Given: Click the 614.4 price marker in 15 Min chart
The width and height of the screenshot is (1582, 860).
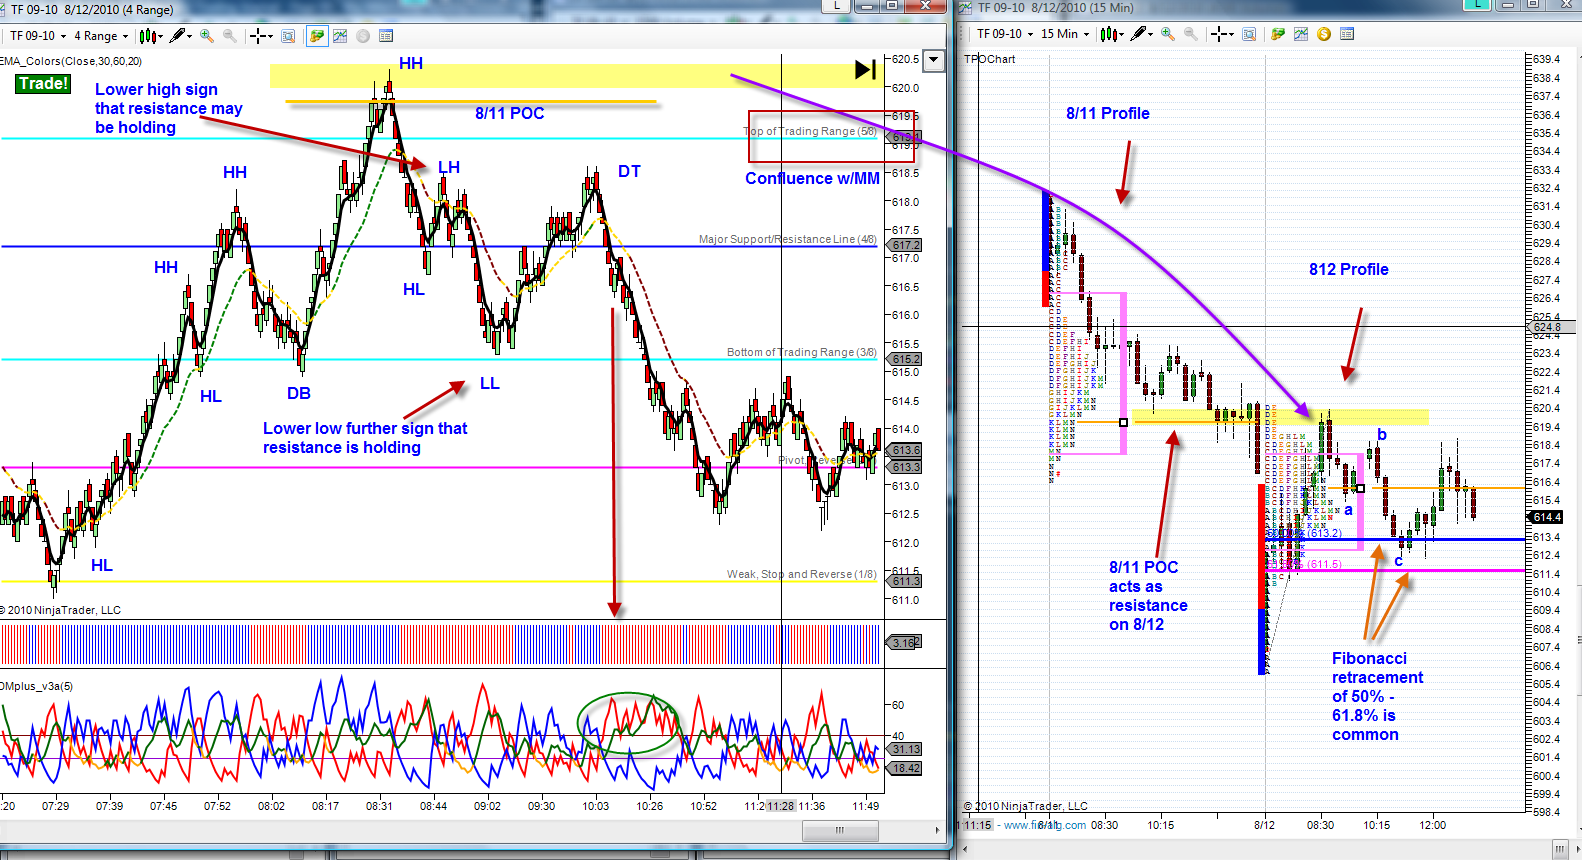Looking at the screenshot, I should click(1547, 517).
